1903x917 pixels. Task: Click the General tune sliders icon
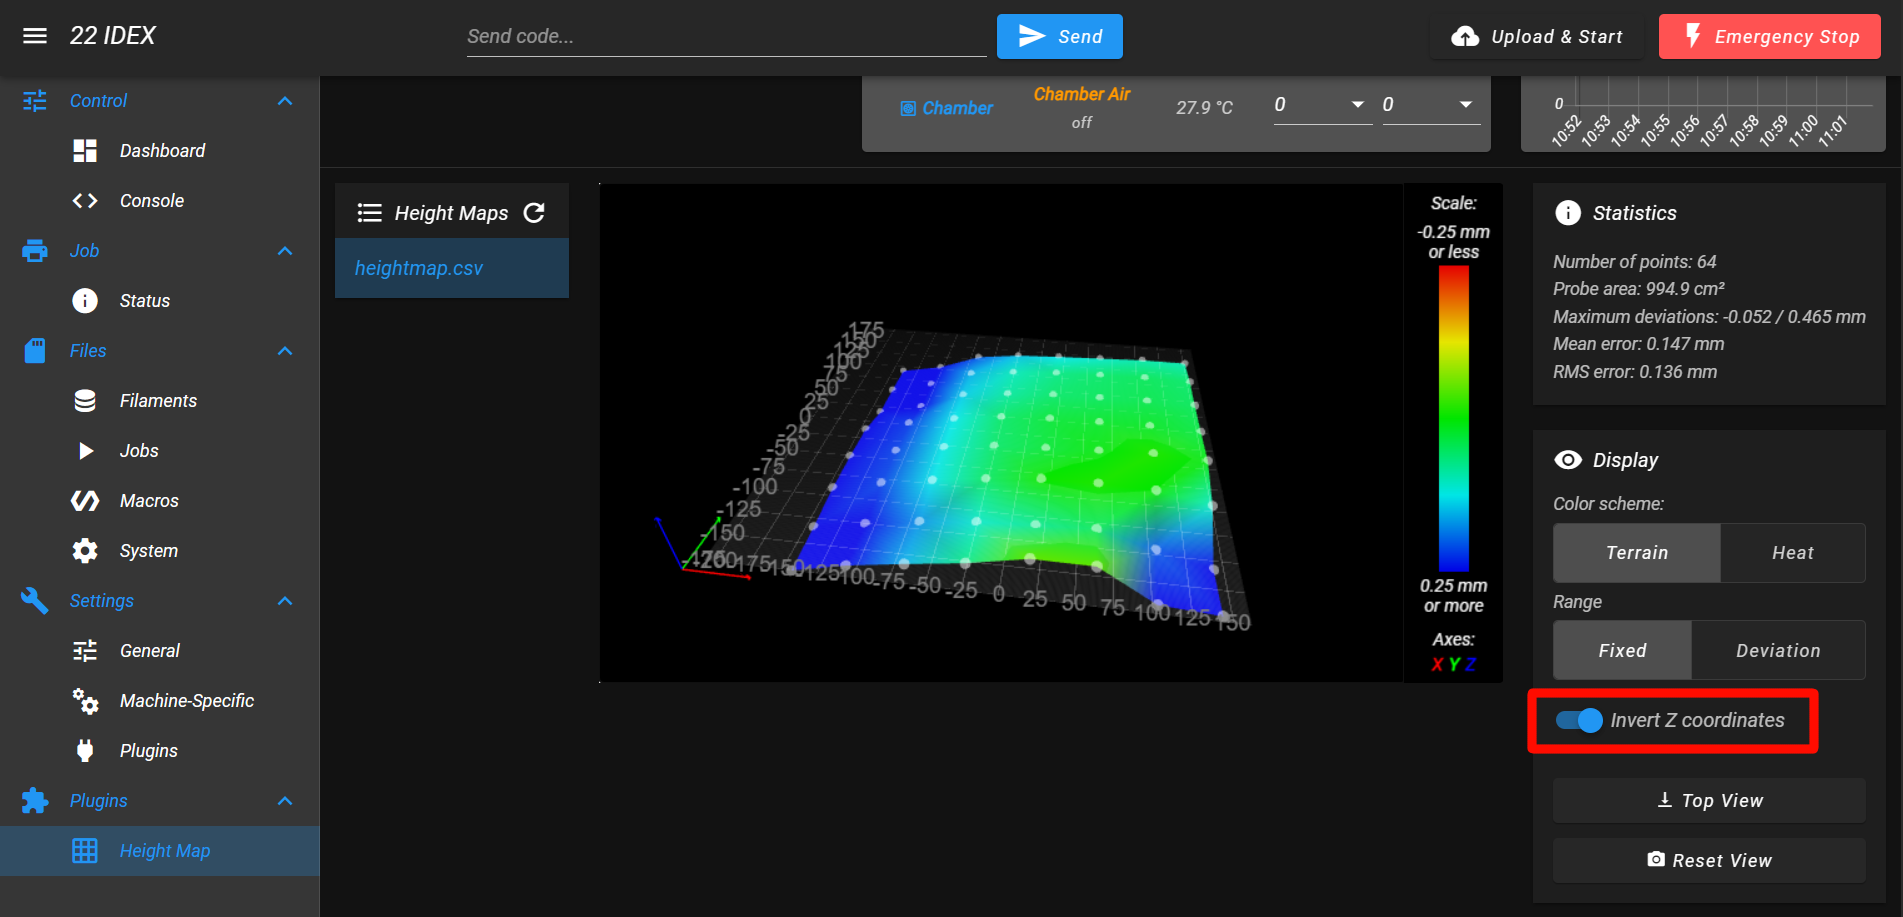(85, 651)
